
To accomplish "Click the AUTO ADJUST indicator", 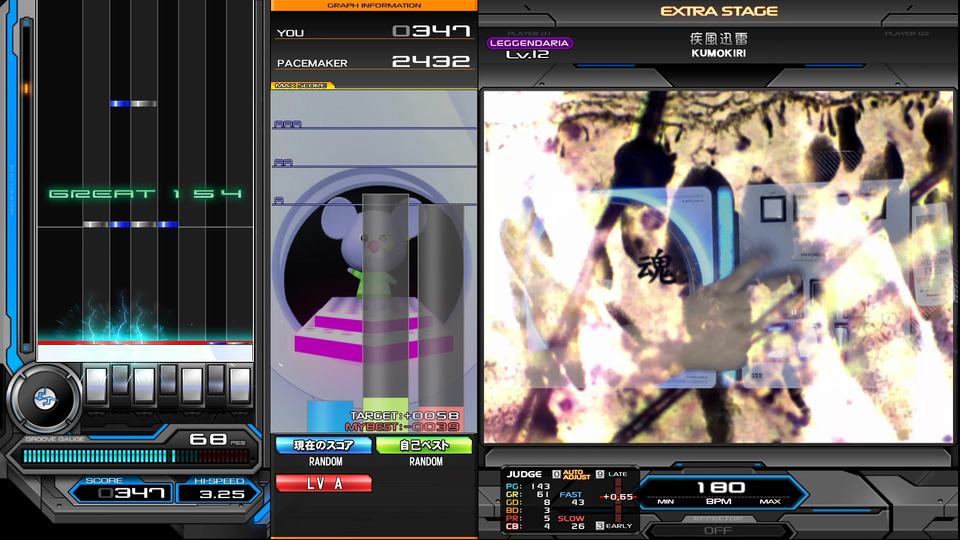I will pyautogui.click(x=571, y=474).
